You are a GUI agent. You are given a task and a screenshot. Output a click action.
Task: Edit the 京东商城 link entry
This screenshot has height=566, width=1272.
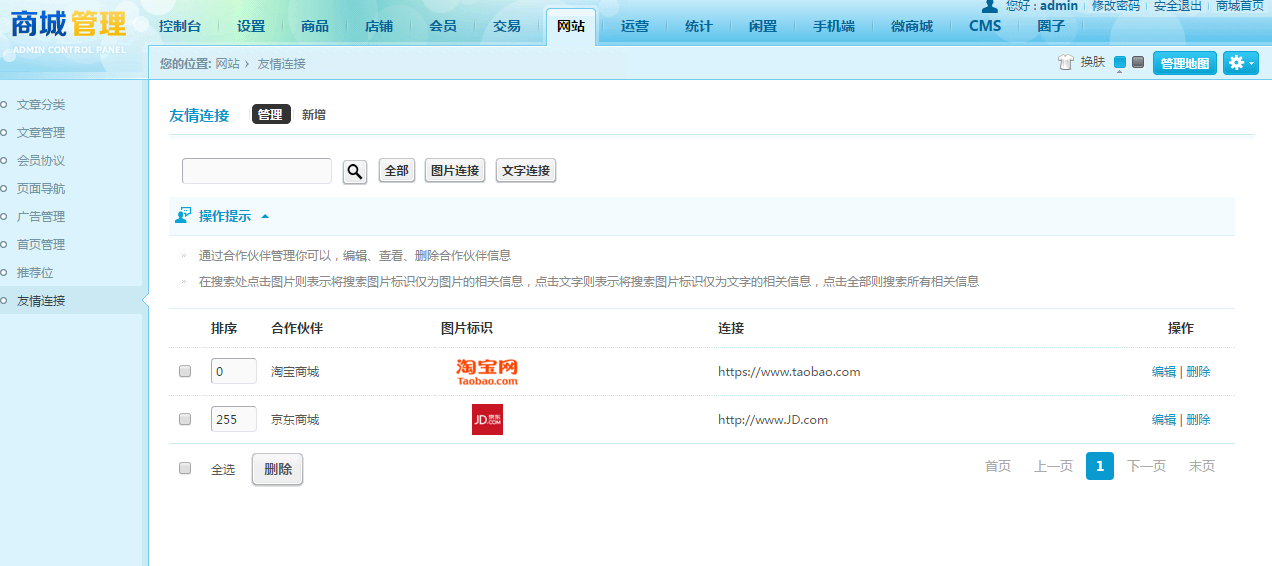pyautogui.click(x=1164, y=420)
